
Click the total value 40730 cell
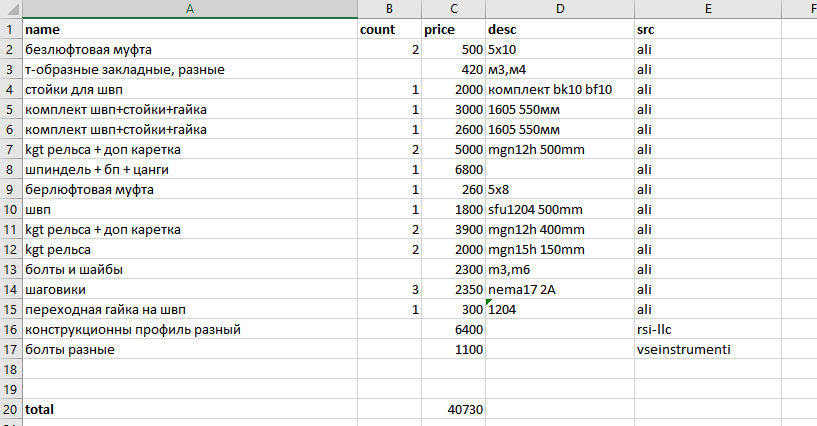[453, 409]
